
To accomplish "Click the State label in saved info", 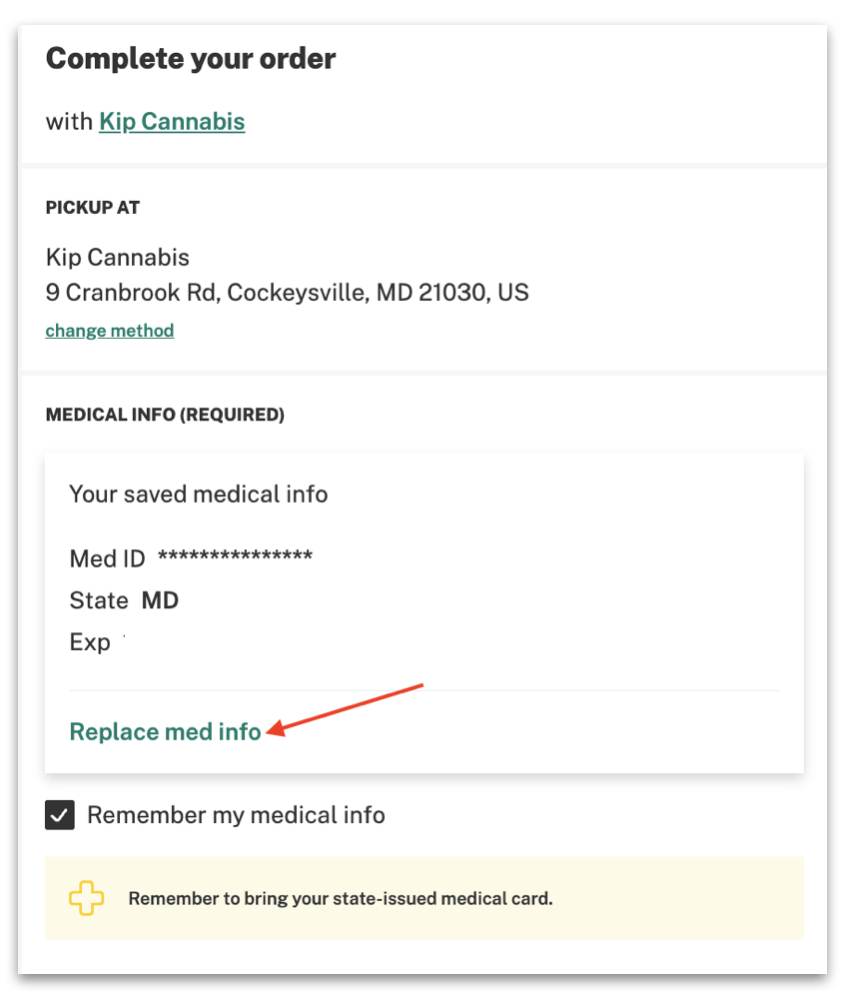I will coord(99,600).
